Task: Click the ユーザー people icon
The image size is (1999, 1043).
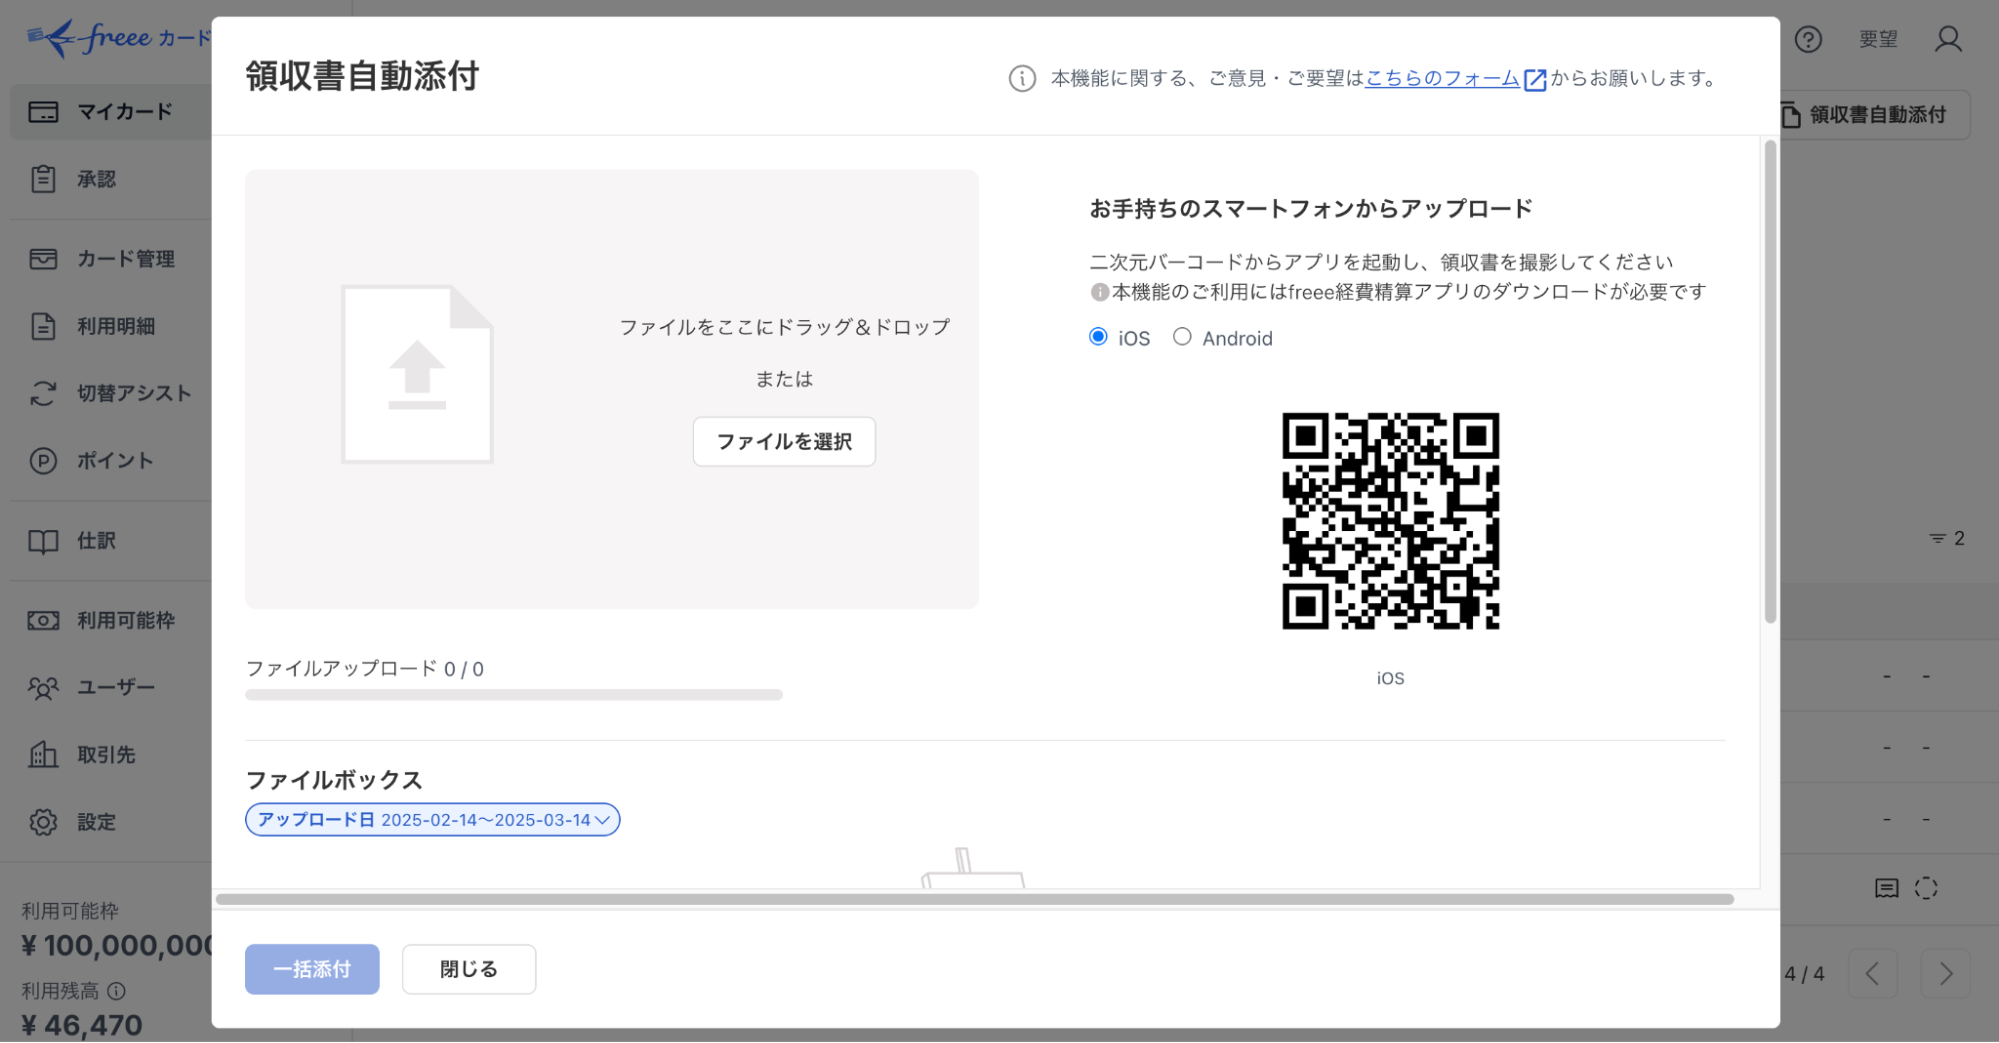Action: pos(43,688)
